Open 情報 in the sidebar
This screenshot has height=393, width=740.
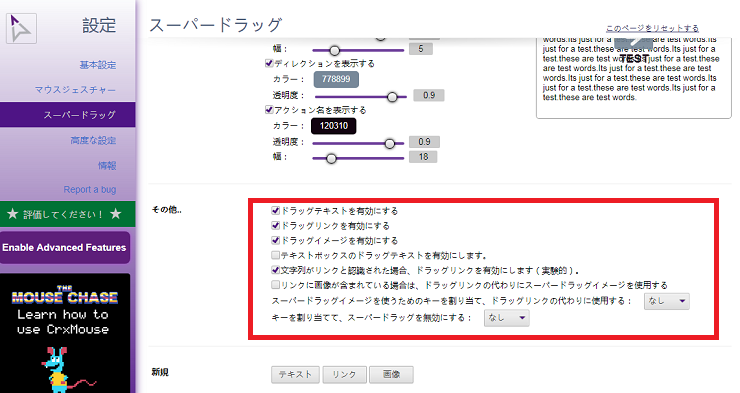pyautogui.click(x=107, y=165)
